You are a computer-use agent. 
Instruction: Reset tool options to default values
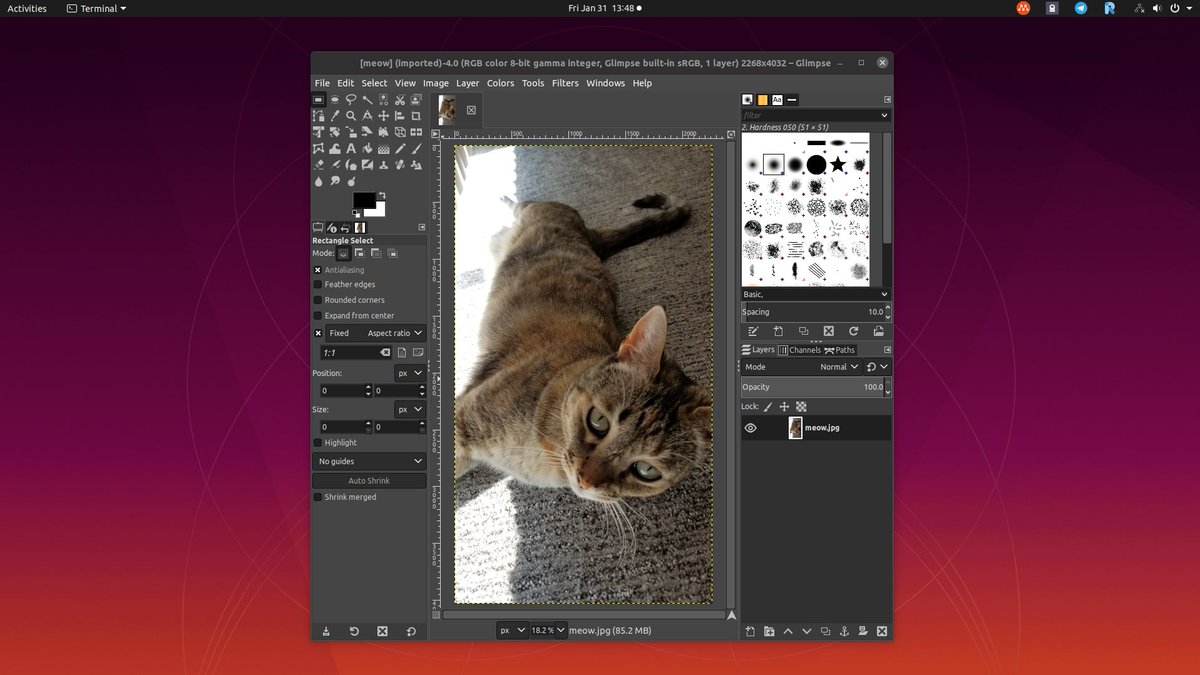tap(411, 631)
